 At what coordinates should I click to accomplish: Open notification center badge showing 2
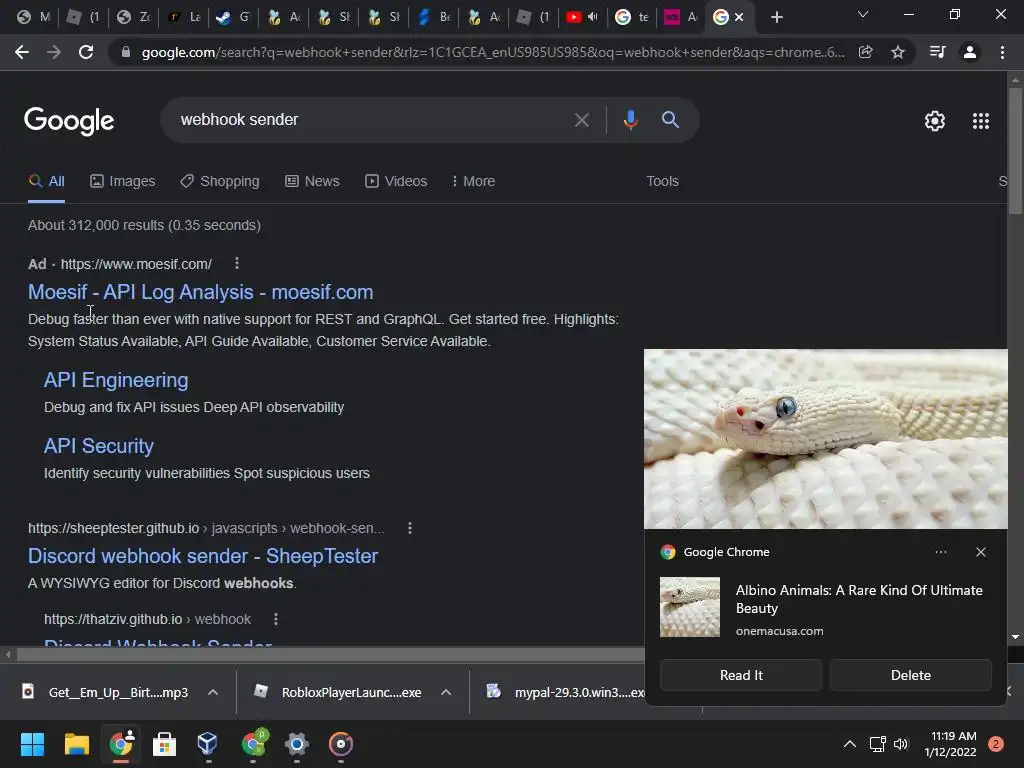pyautogui.click(x=995, y=744)
